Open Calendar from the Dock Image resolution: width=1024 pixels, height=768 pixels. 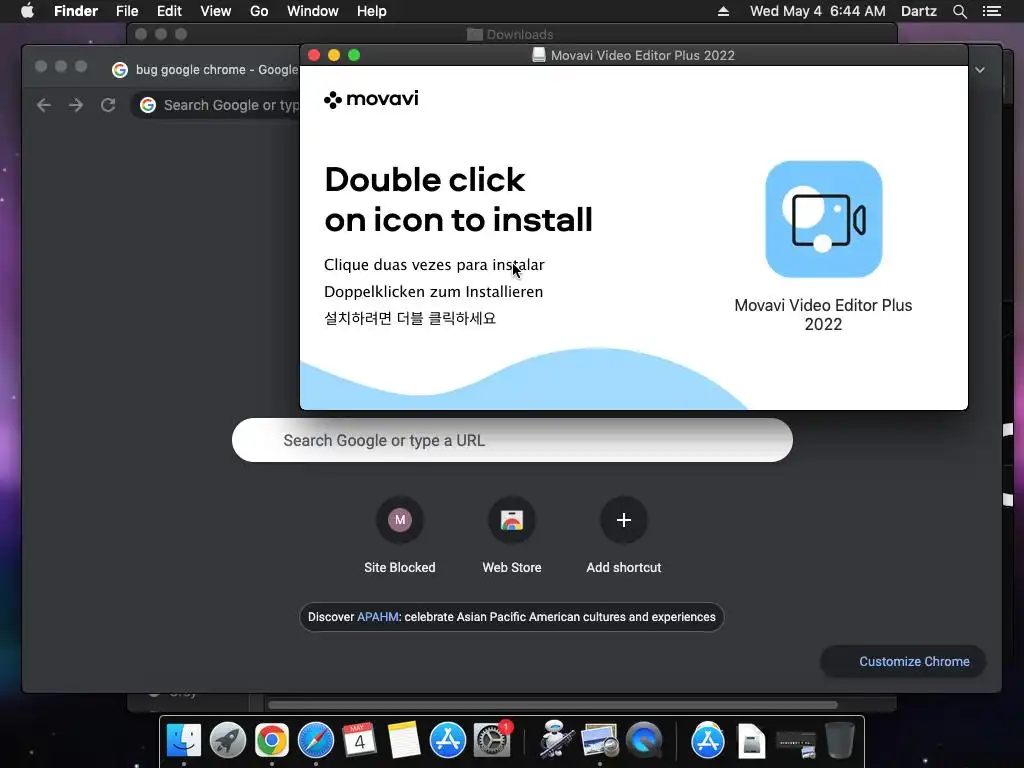pos(360,740)
